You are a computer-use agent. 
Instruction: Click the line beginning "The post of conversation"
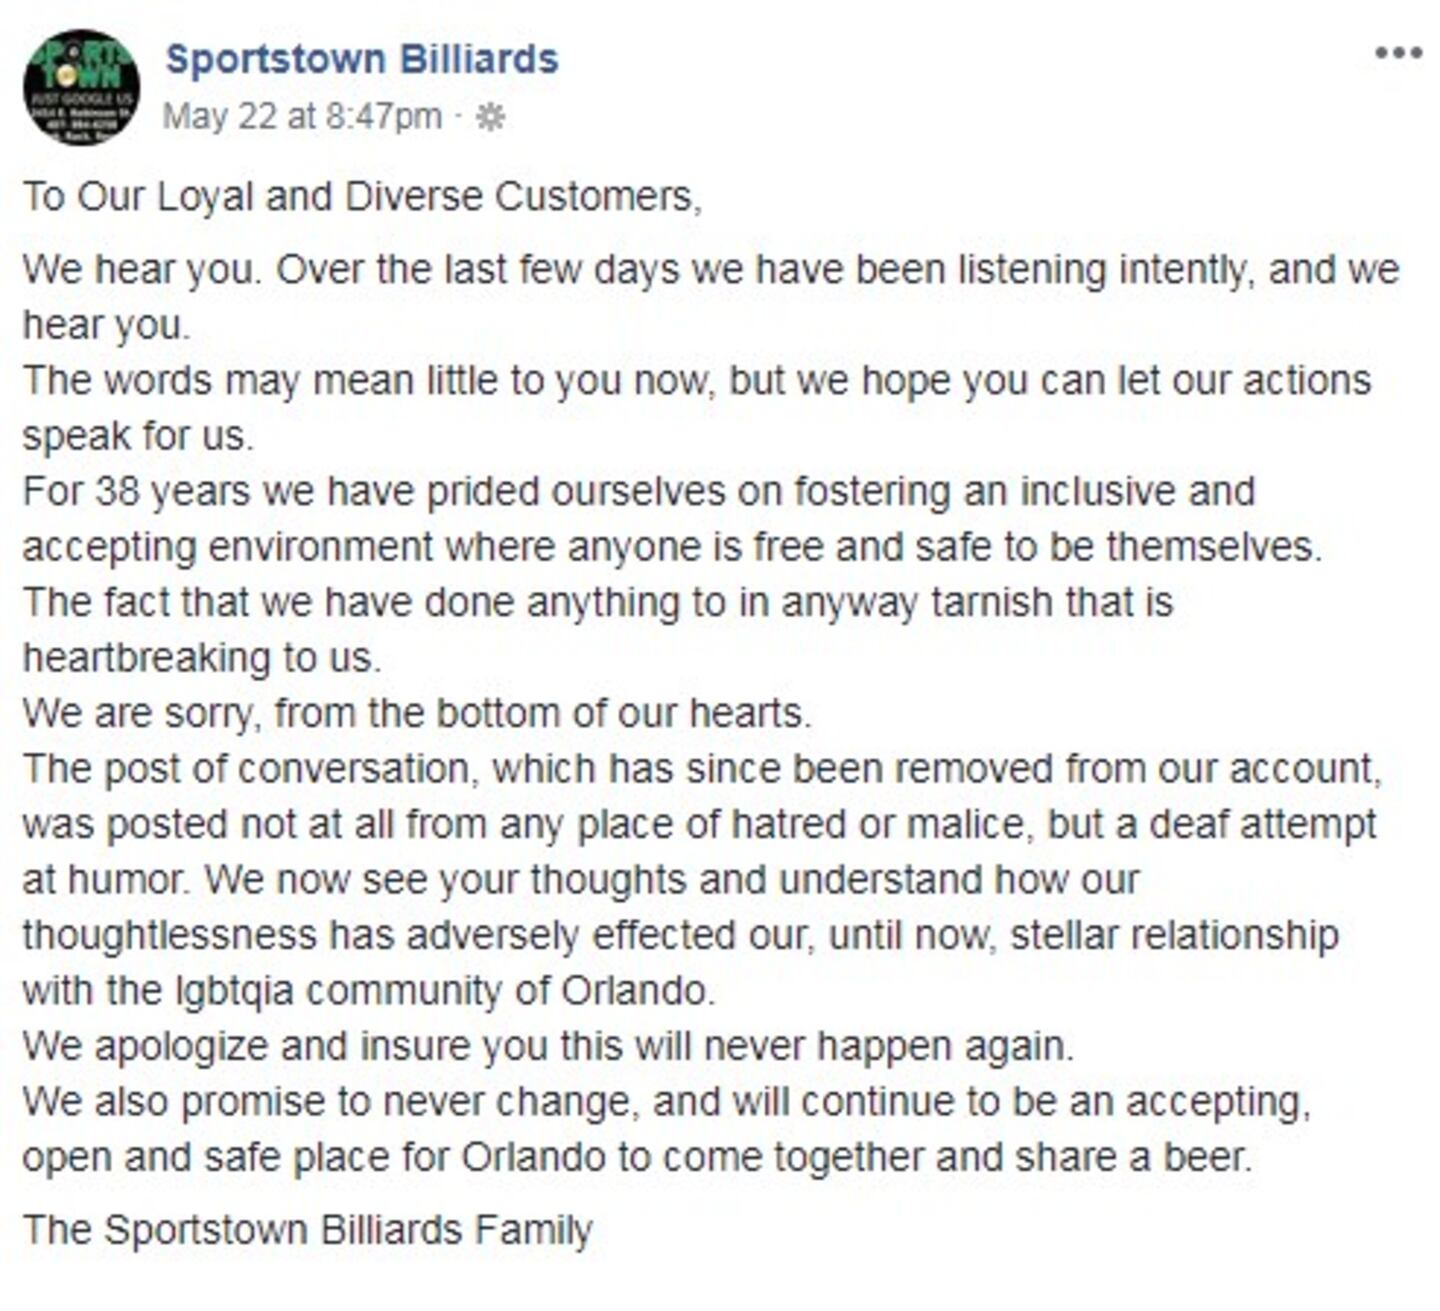tap(702, 769)
